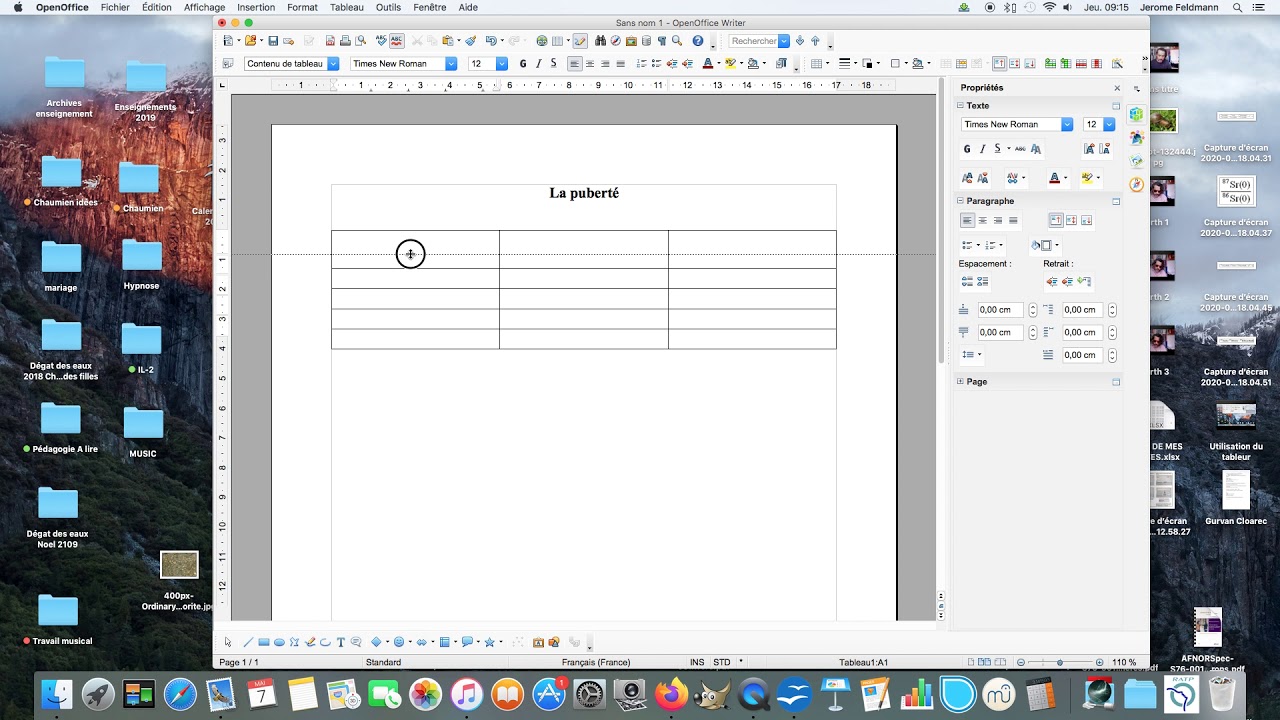Image resolution: width=1280 pixels, height=720 pixels.
Task: Click the Save document icon
Action: 273,41
